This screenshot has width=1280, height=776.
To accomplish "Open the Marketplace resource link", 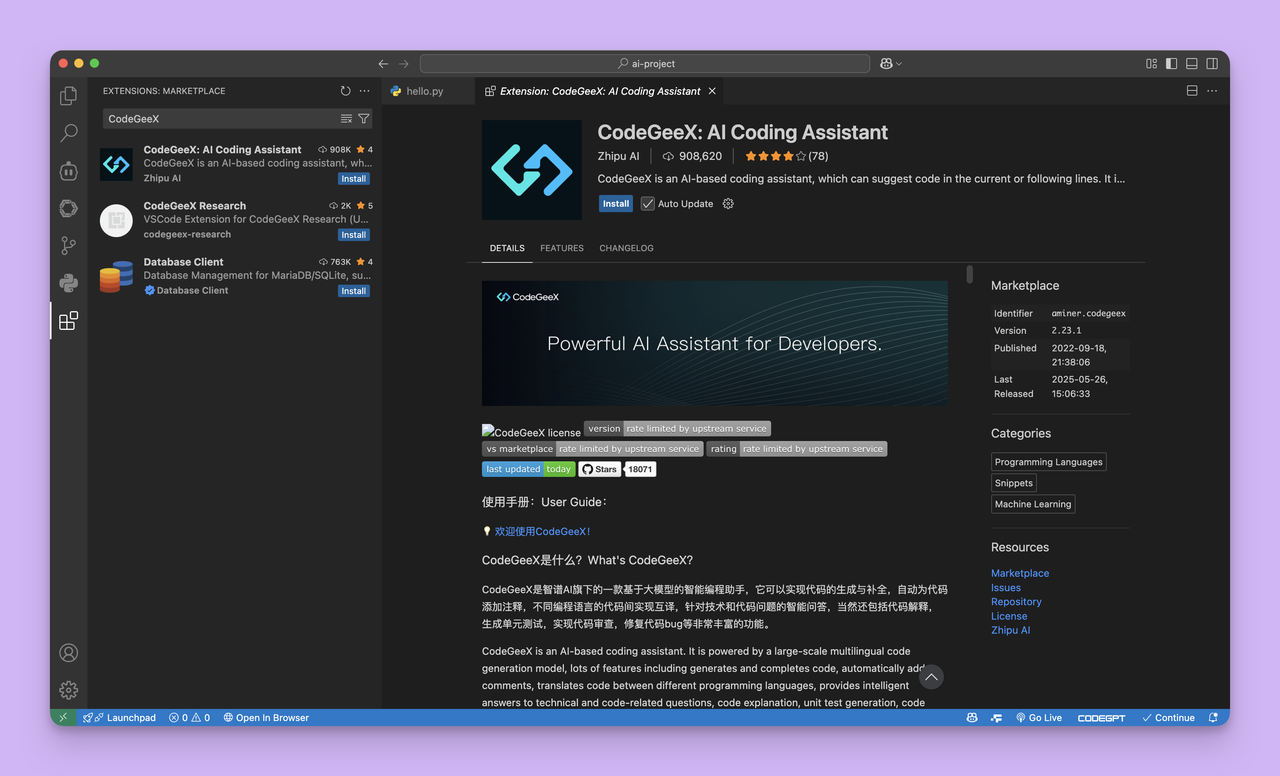I will point(1020,573).
